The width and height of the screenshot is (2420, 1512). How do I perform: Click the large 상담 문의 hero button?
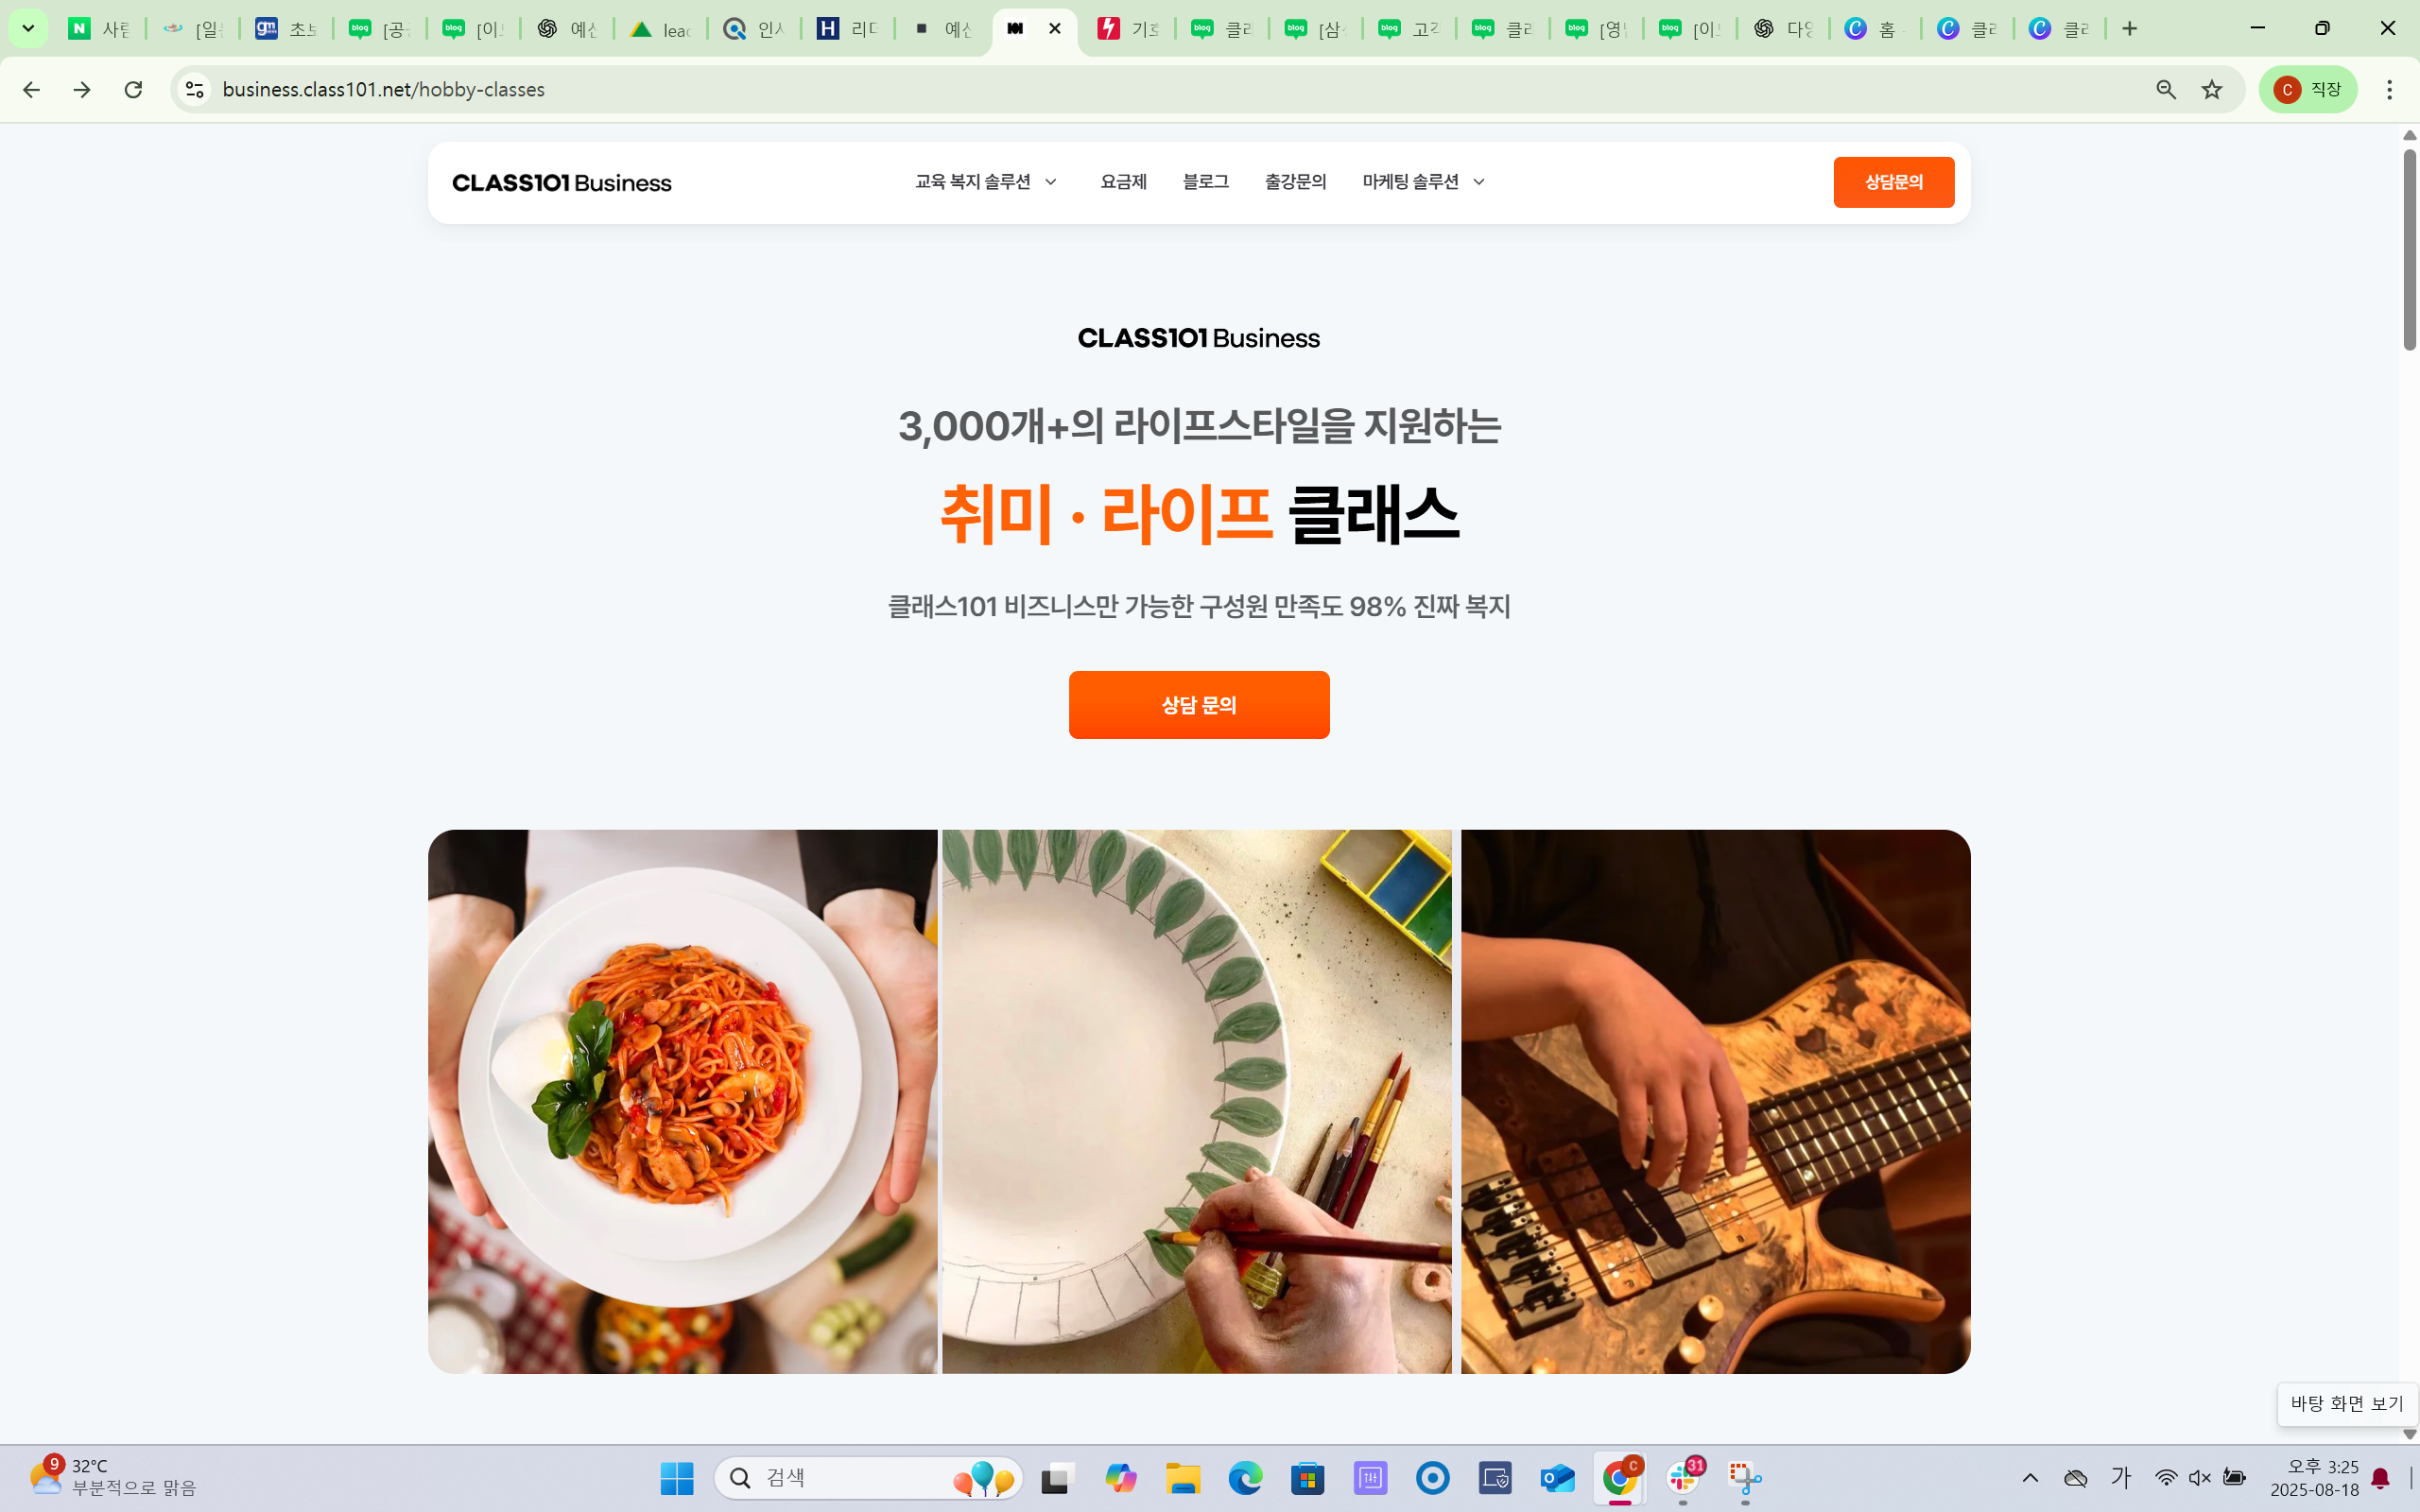click(x=1199, y=705)
